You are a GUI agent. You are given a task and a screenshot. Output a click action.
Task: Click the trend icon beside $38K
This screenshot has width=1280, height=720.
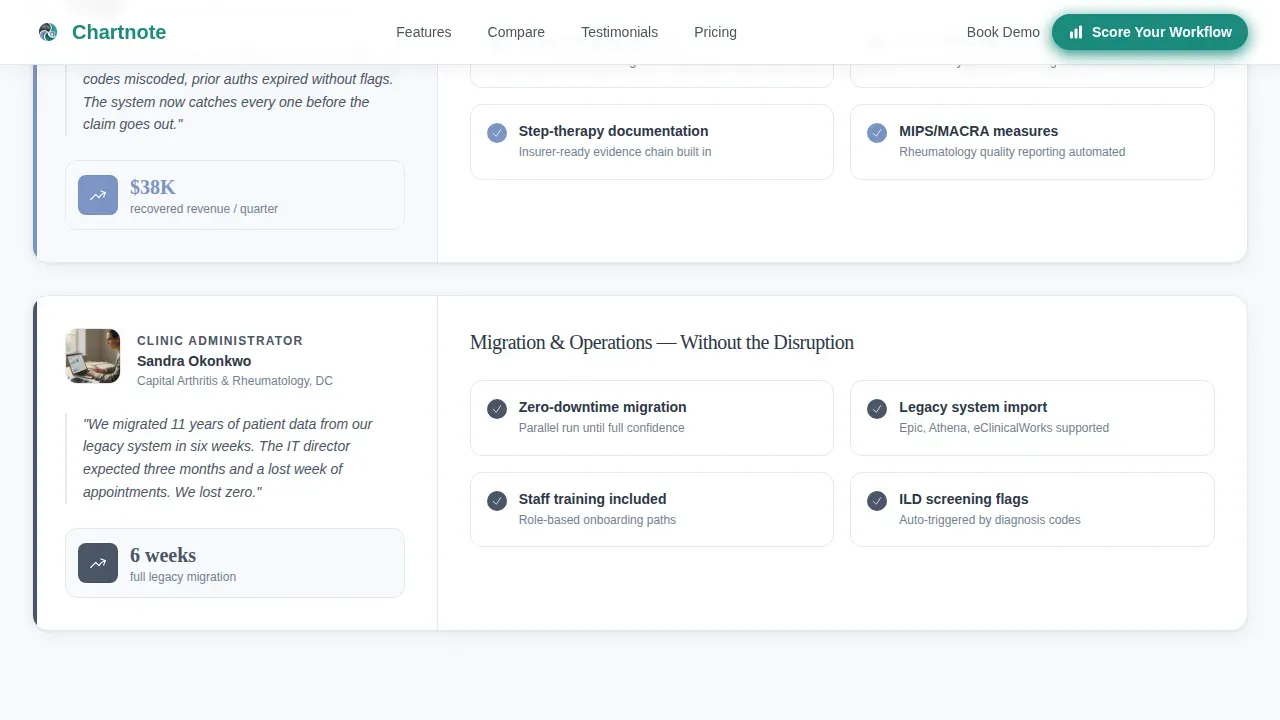pyautogui.click(x=98, y=195)
